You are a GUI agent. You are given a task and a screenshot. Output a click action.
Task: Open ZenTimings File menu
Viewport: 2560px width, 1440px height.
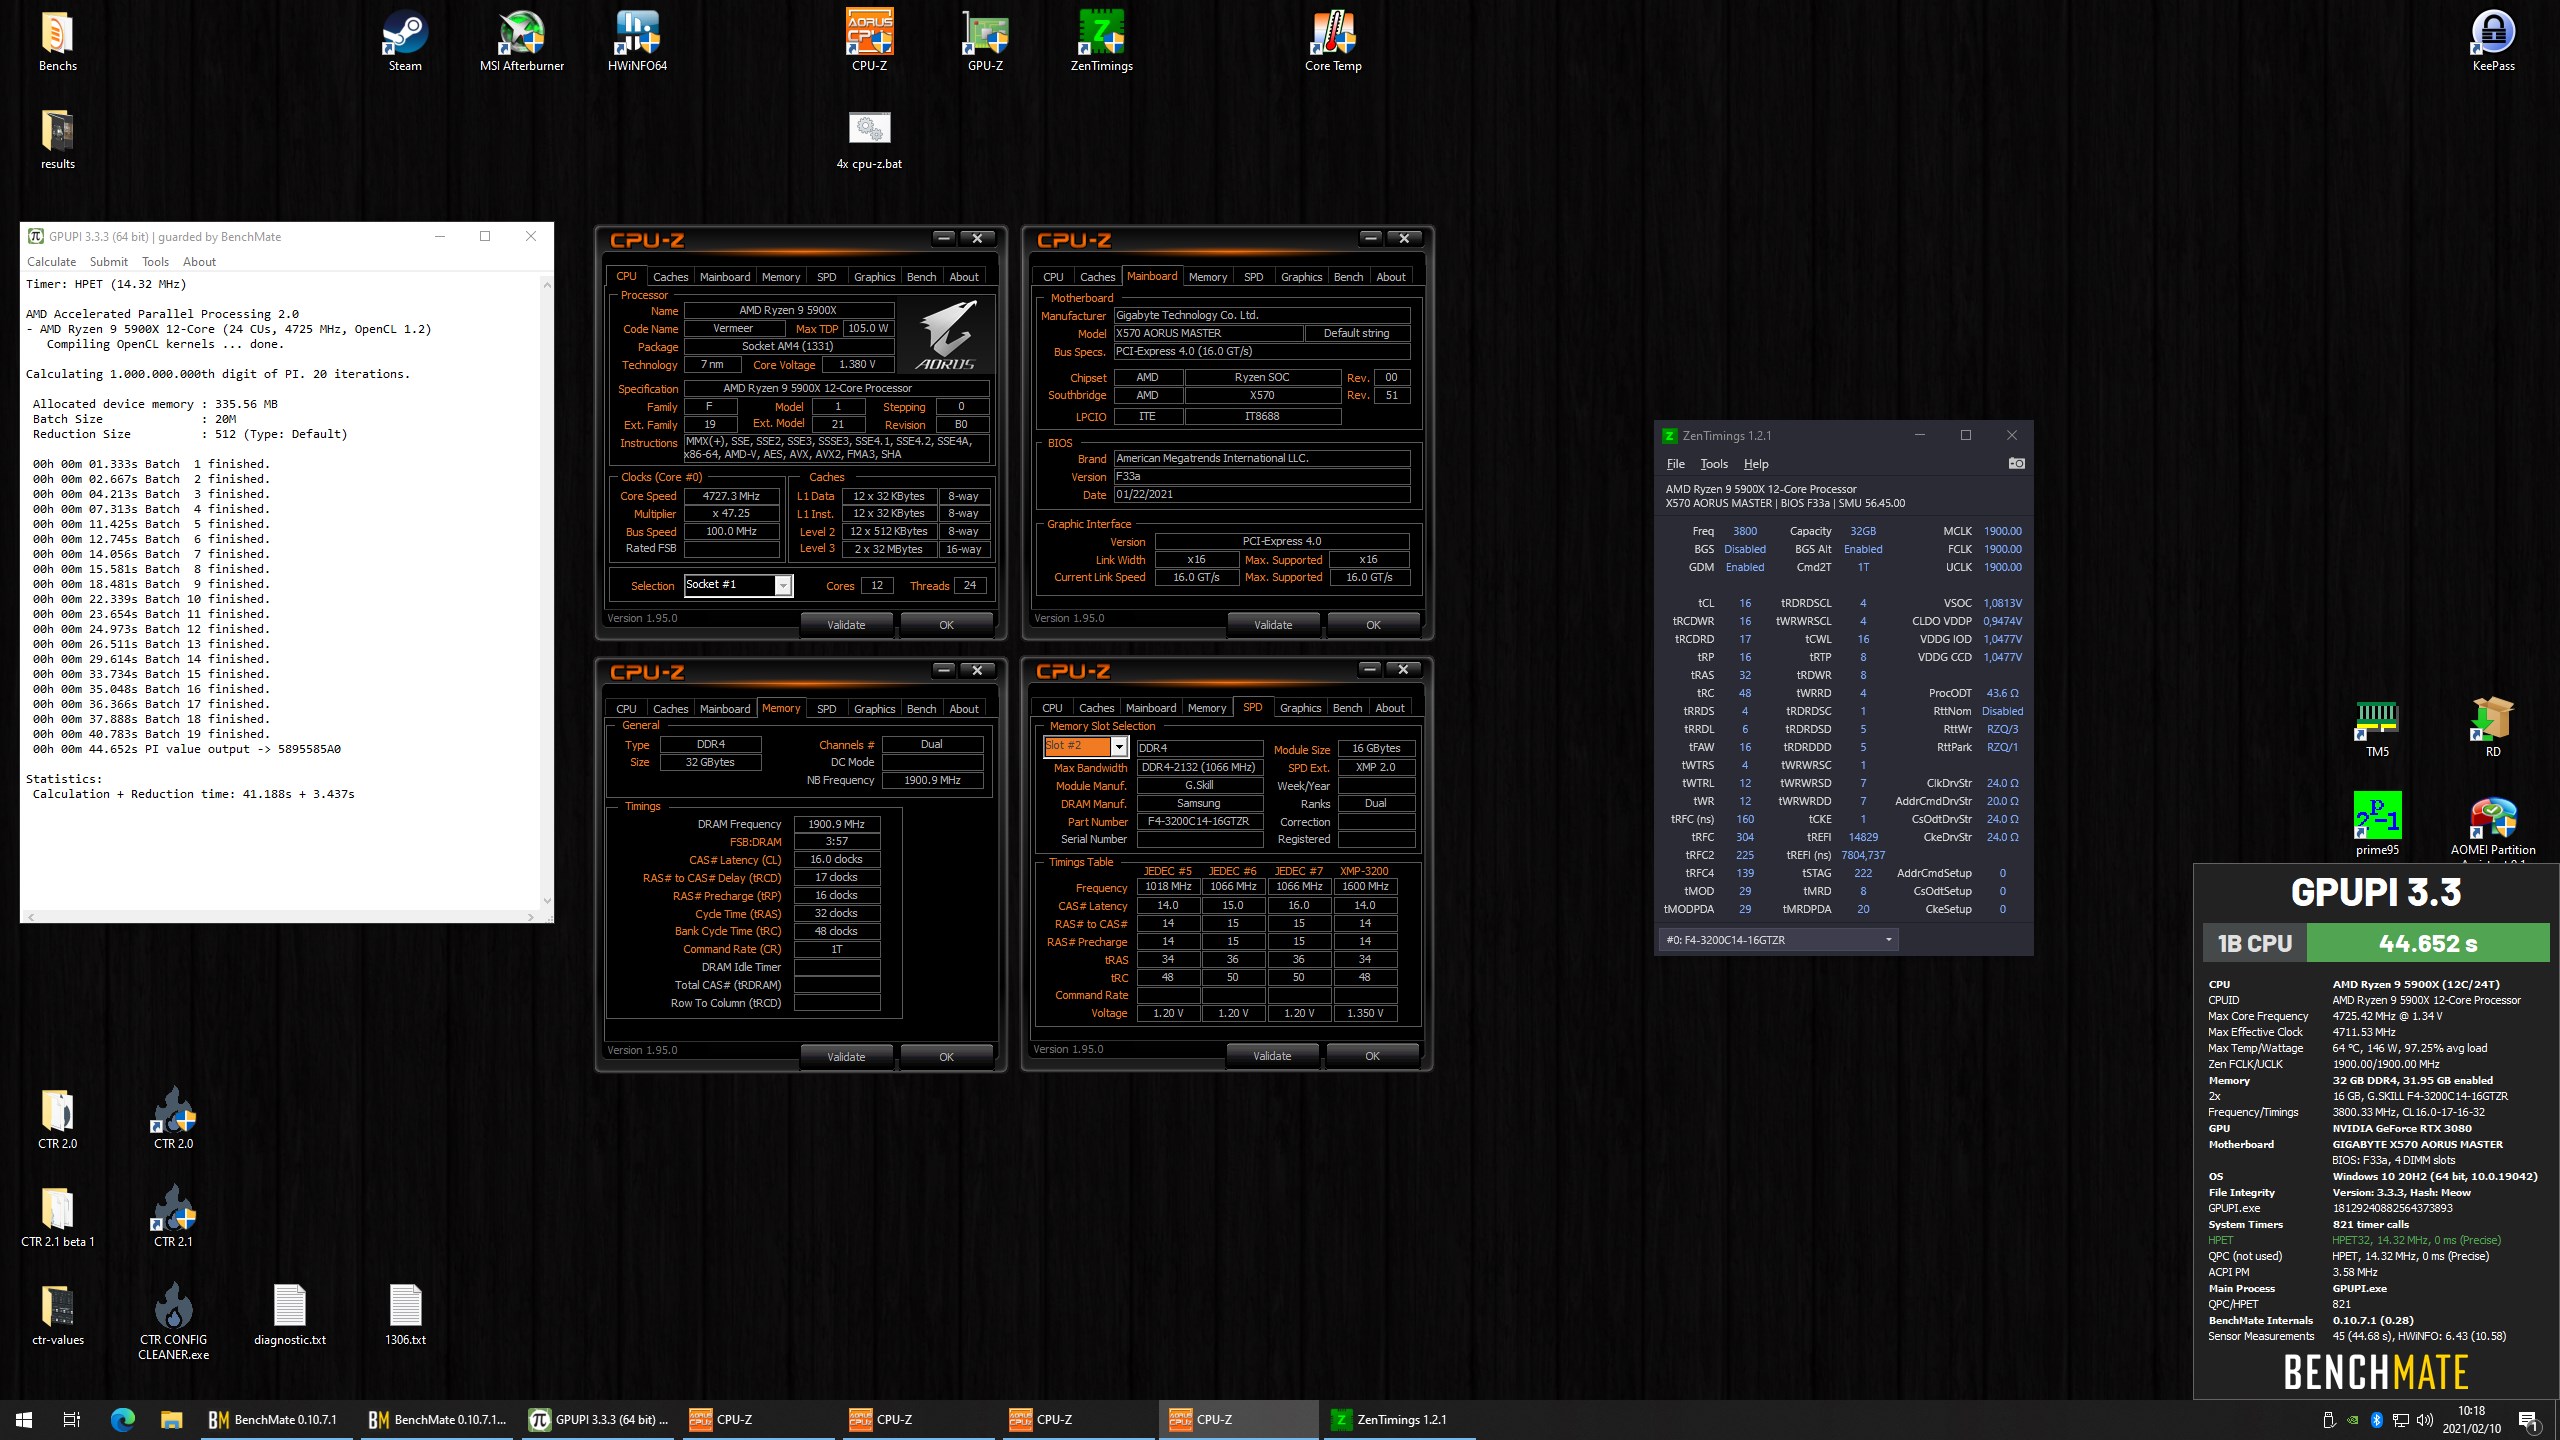(1676, 464)
